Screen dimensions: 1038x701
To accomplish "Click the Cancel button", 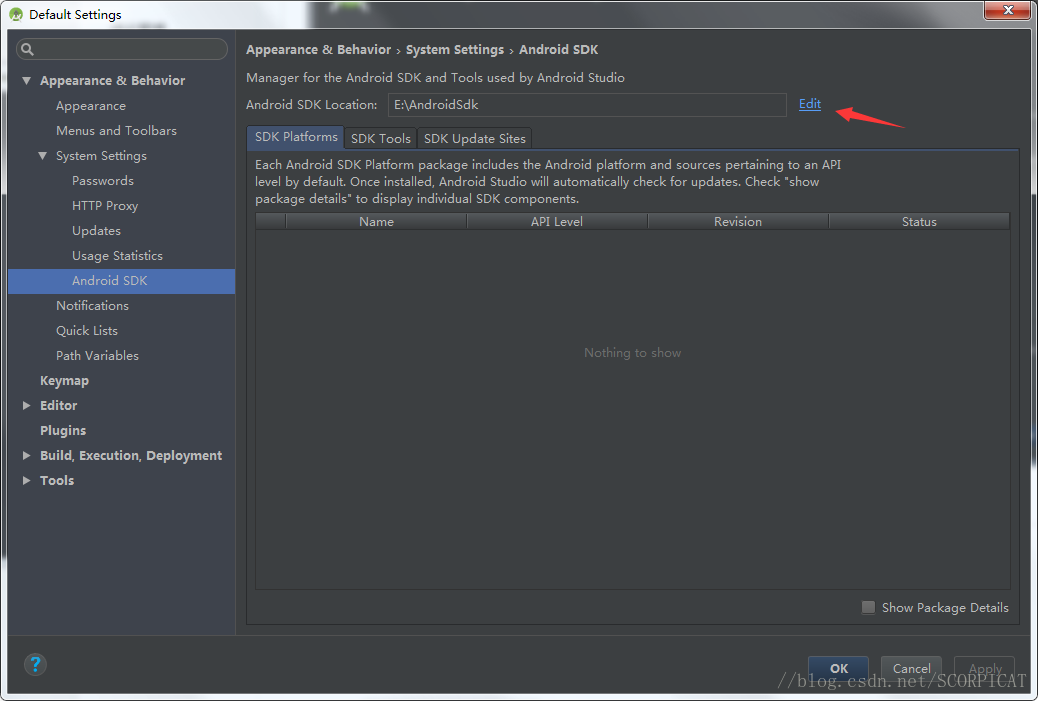I will 911,669.
